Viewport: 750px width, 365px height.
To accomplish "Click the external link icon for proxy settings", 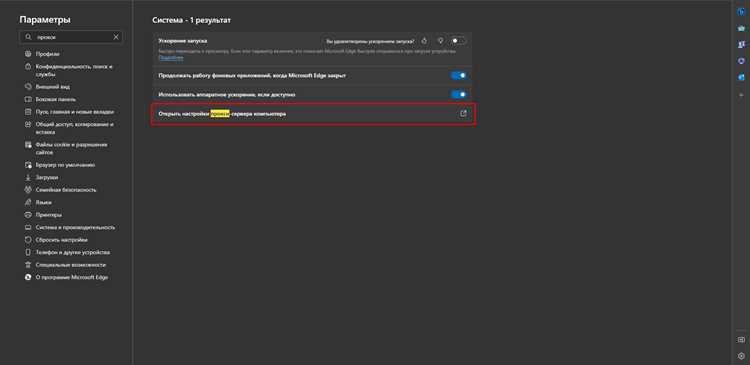I will point(463,114).
